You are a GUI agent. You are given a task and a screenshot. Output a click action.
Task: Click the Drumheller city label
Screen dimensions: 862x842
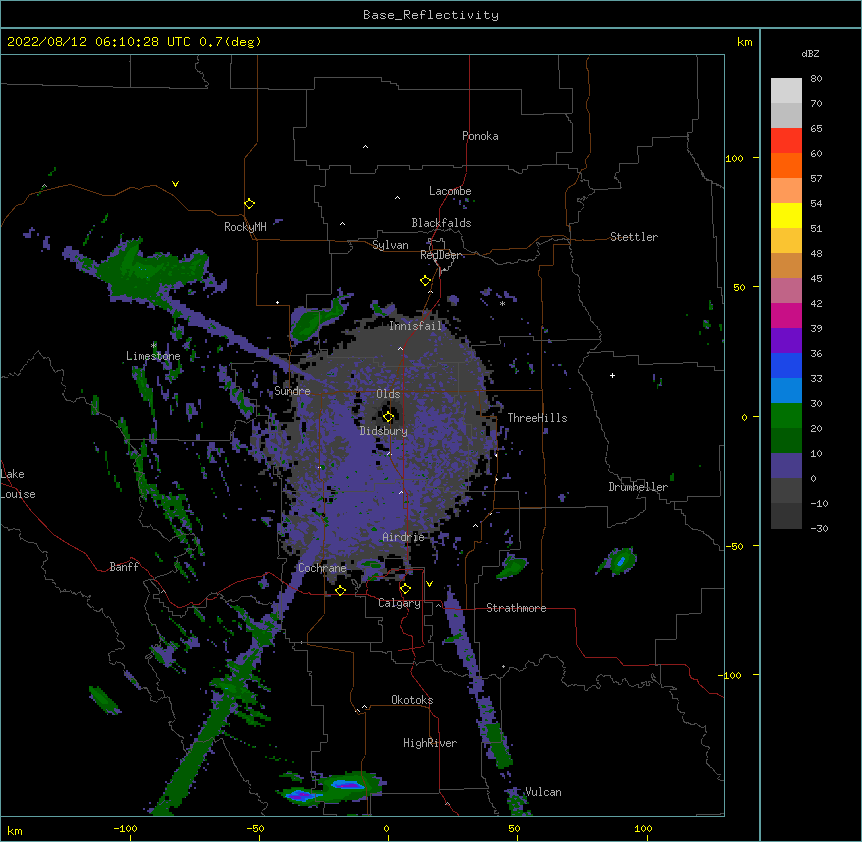click(638, 487)
